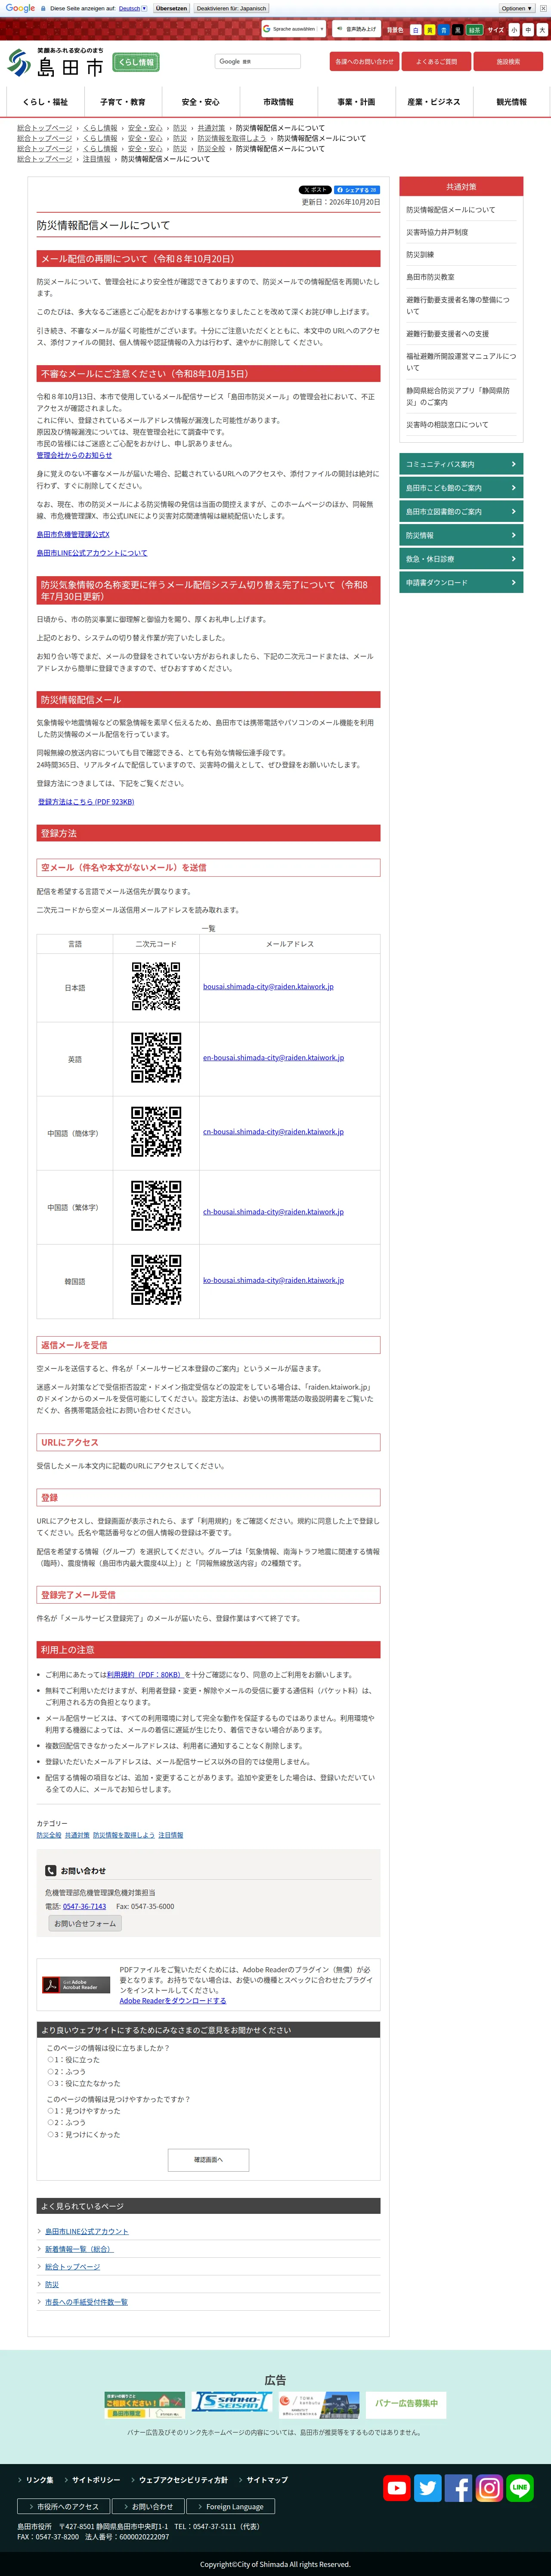Screen dimensions: 551x2576
Task: Open the 安全・安心 navigation menu
Action: 201,102
